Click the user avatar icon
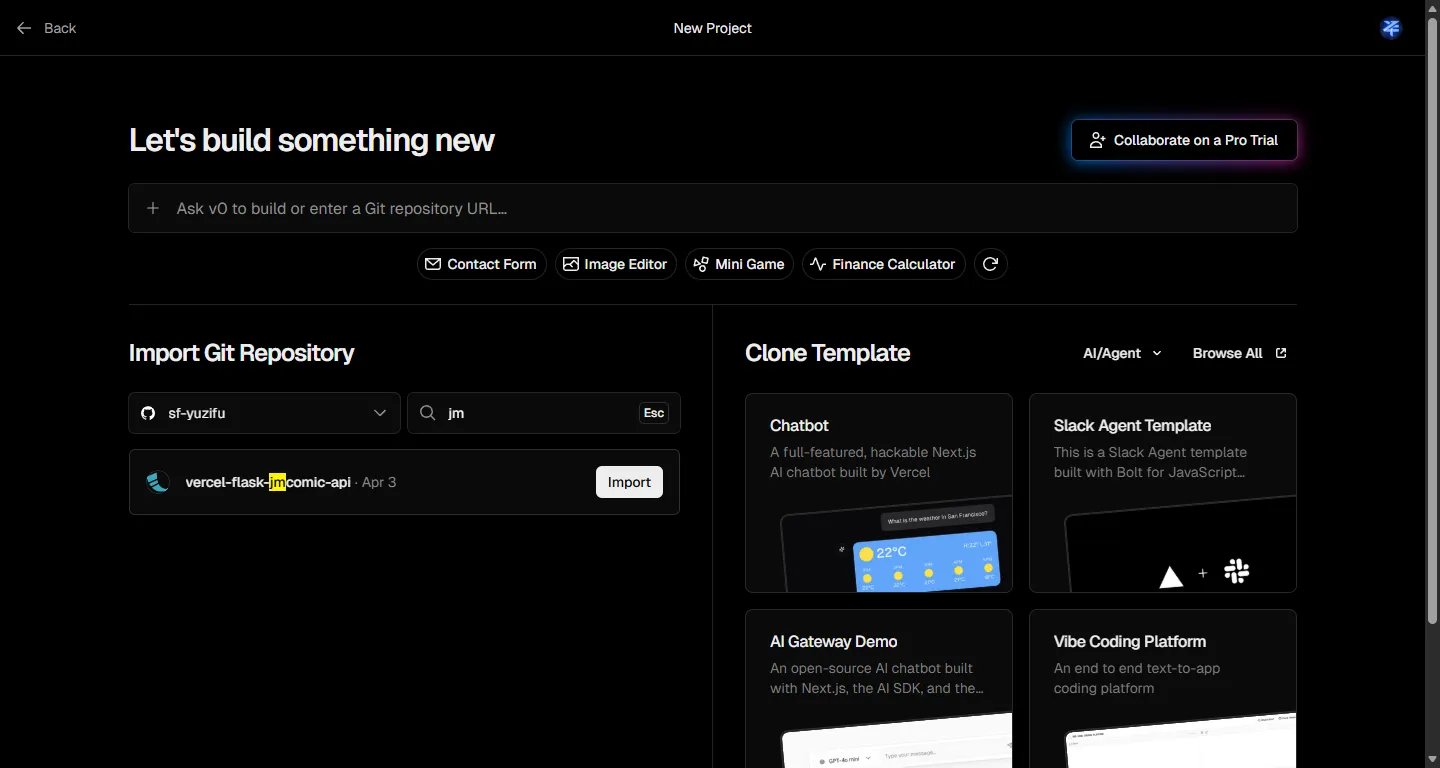1440x768 pixels. click(1390, 28)
